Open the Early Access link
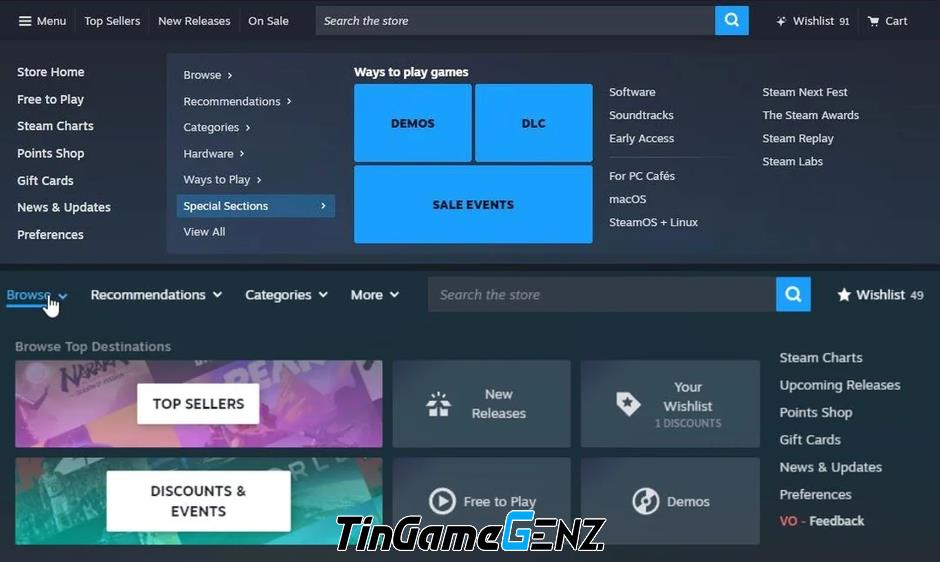Viewport: 940px width, 562px height. click(641, 139)
